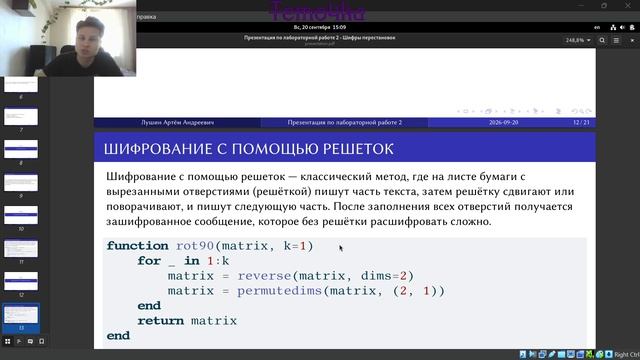The image size is (640, 360).
Task: Click footer text Презентация по лабораторной работе 2
Action: pyautogui.click(x=344, y=122)
